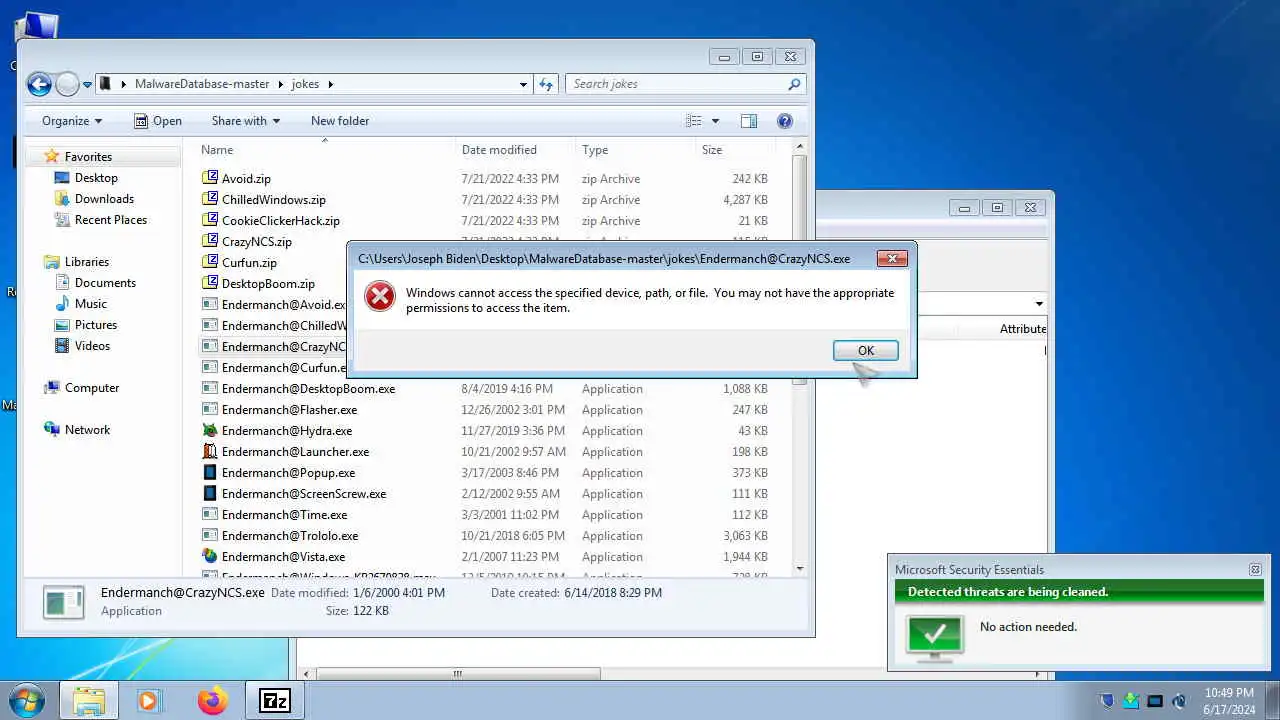
Task: Open the address bar history dropdown
Action: point(523,85)
